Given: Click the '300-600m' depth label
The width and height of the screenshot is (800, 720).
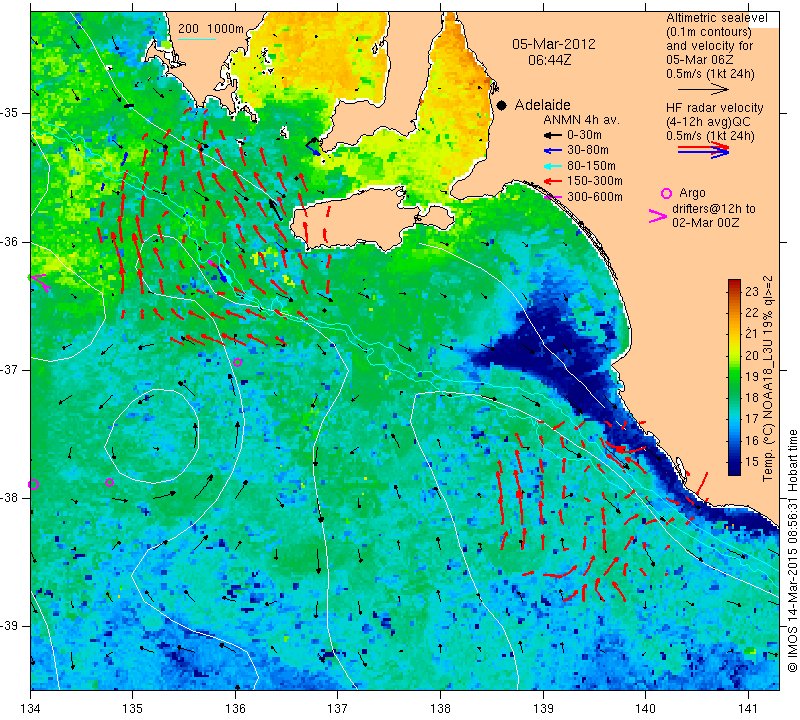Looking at the screenshot, I should tap(594, 197).
